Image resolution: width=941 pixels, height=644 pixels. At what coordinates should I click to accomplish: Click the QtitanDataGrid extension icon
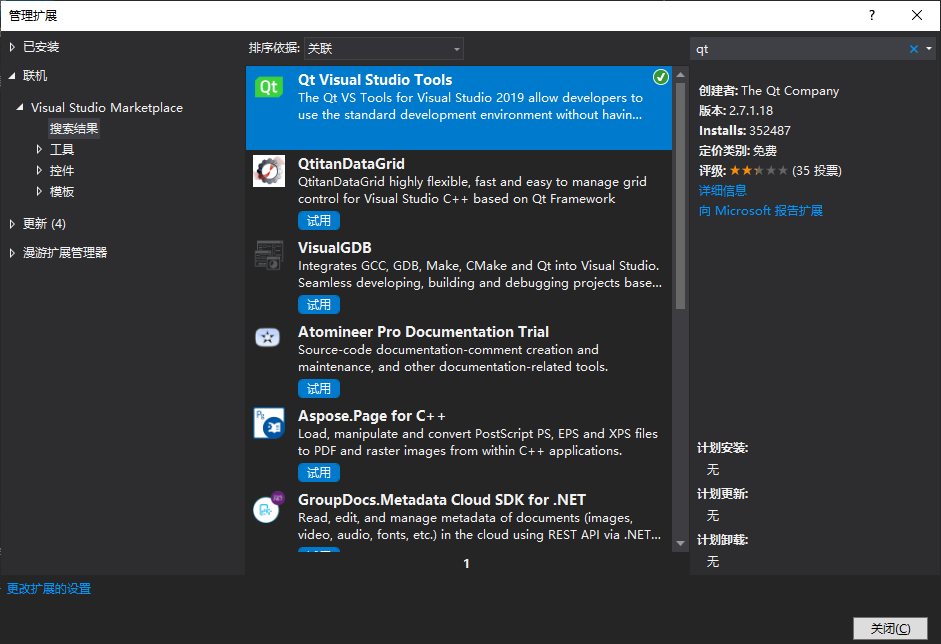pos(268,171)
